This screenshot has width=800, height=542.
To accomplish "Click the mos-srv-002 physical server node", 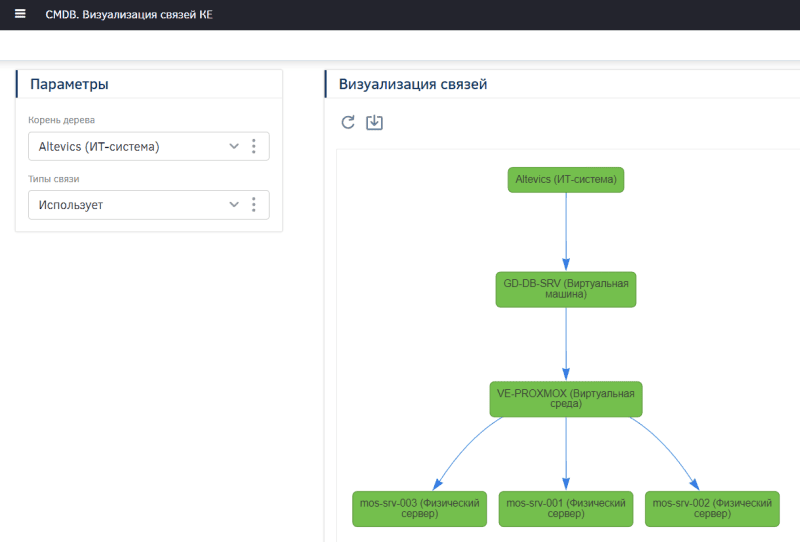I will pos(712,508).
